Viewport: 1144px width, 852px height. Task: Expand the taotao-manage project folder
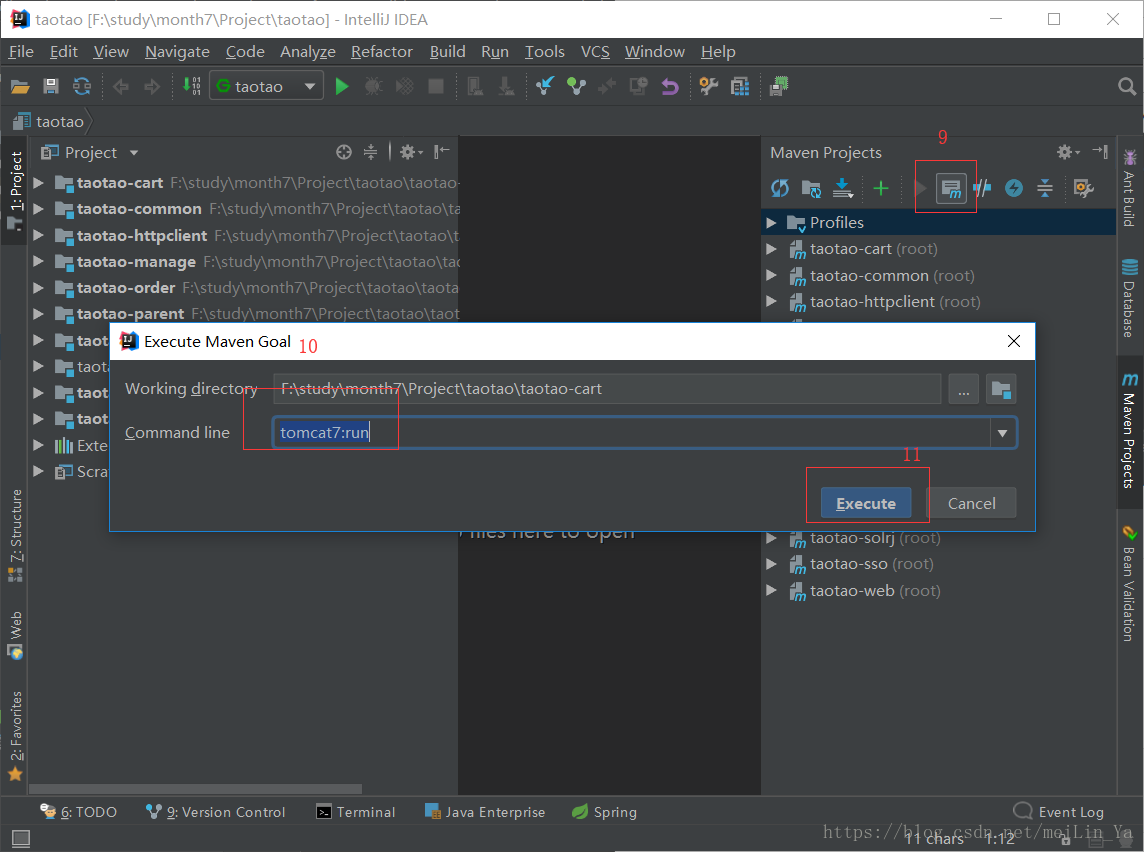[39, 261]
